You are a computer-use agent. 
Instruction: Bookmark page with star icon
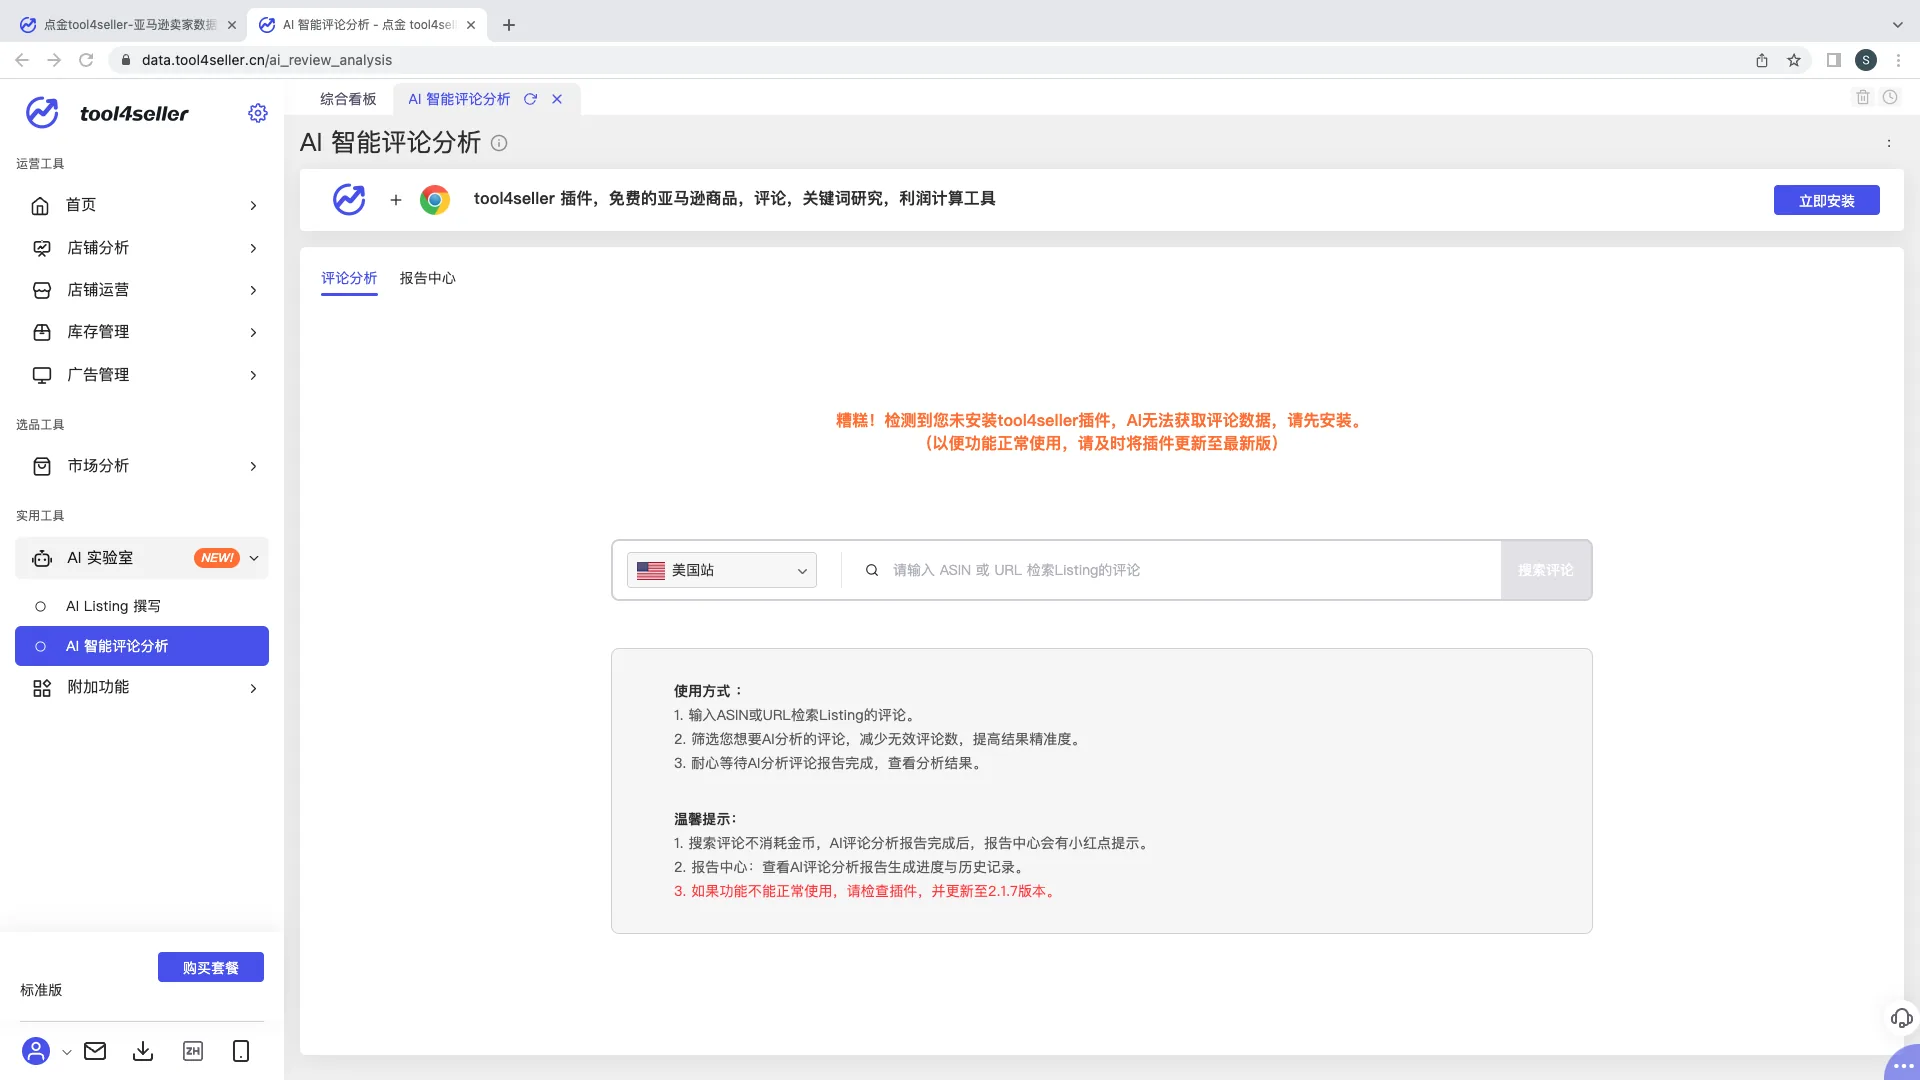click(1794, 60)
